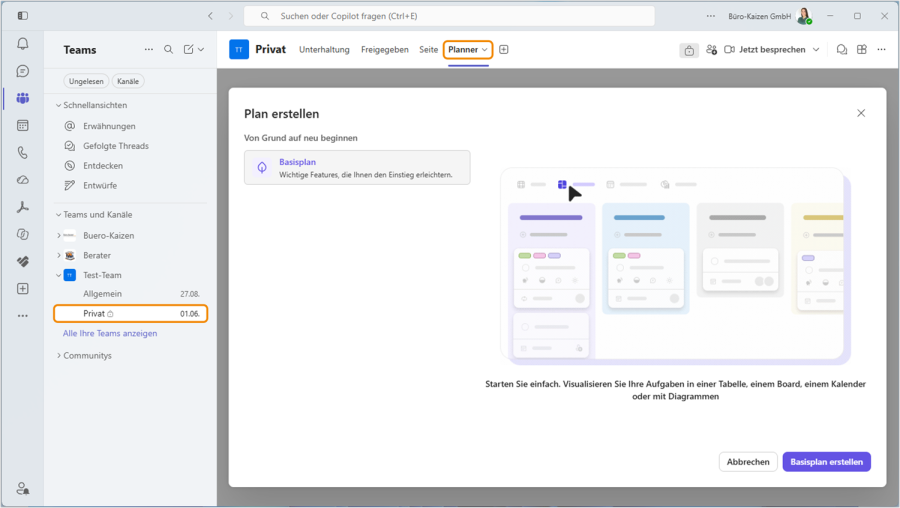Click the private channel lock icon button

coord(689,51)
